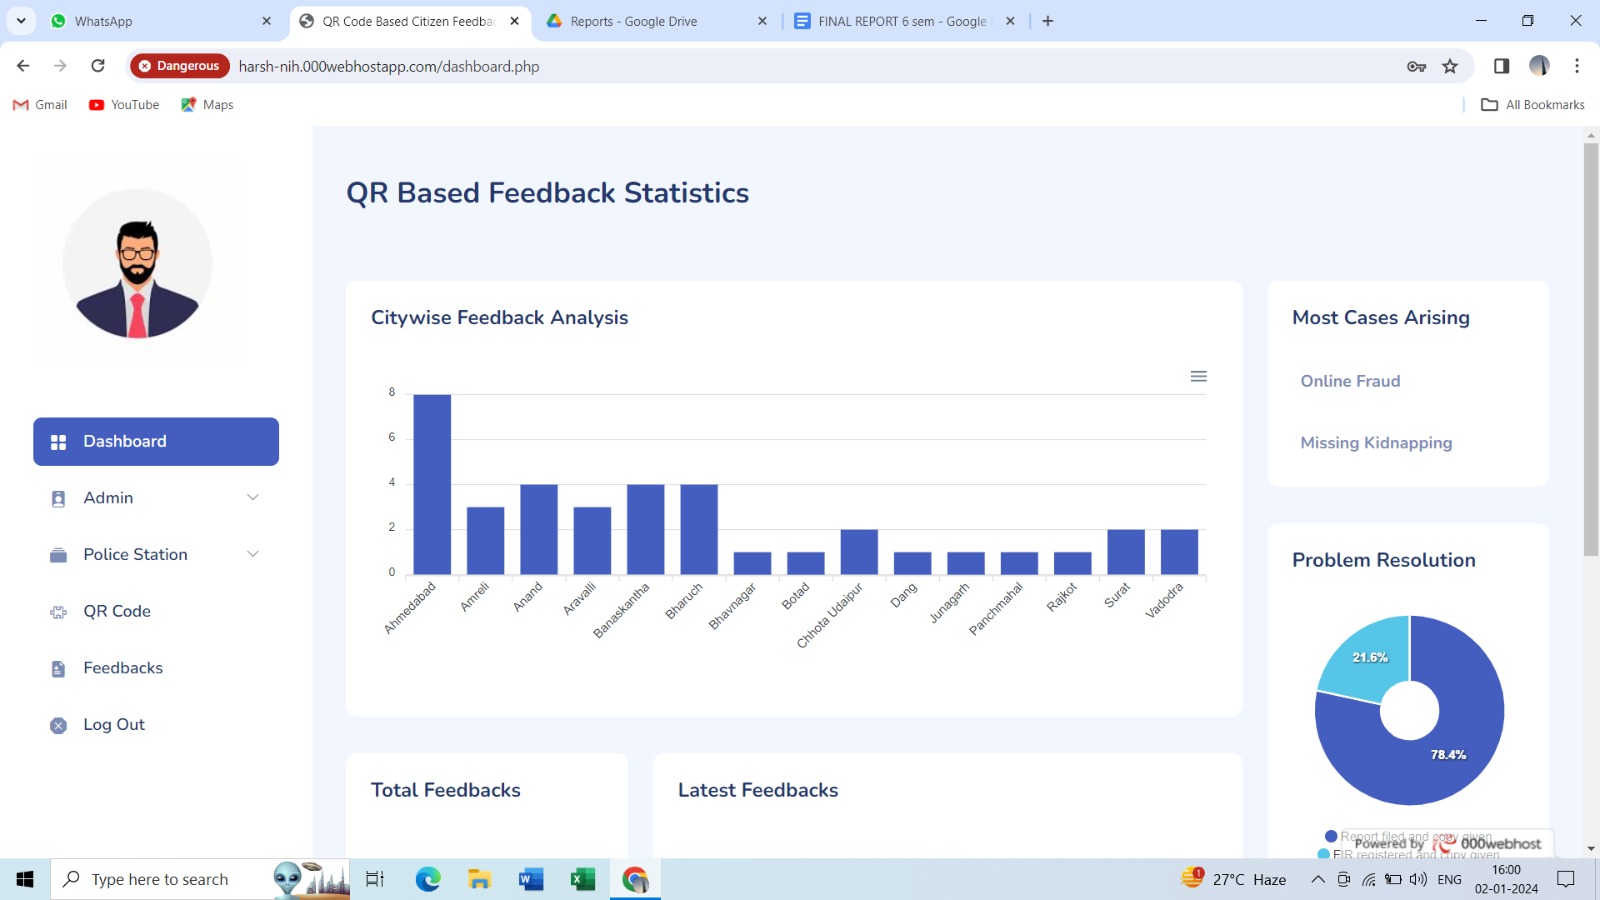Open the Maps bookmark
The image size is (1600, 900).
(x=207, y=105)
